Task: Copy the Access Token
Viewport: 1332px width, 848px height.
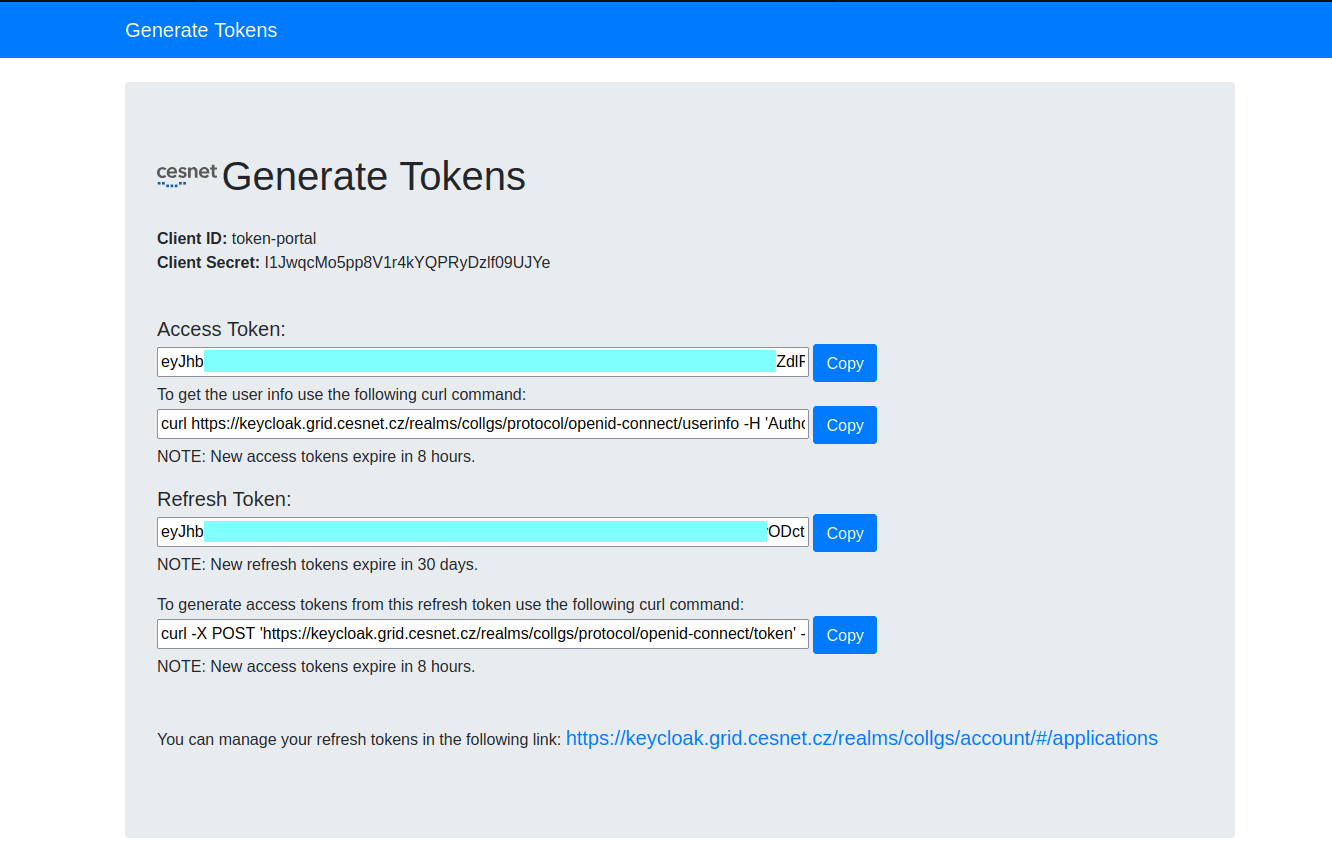Action: [x=844, y=362]
